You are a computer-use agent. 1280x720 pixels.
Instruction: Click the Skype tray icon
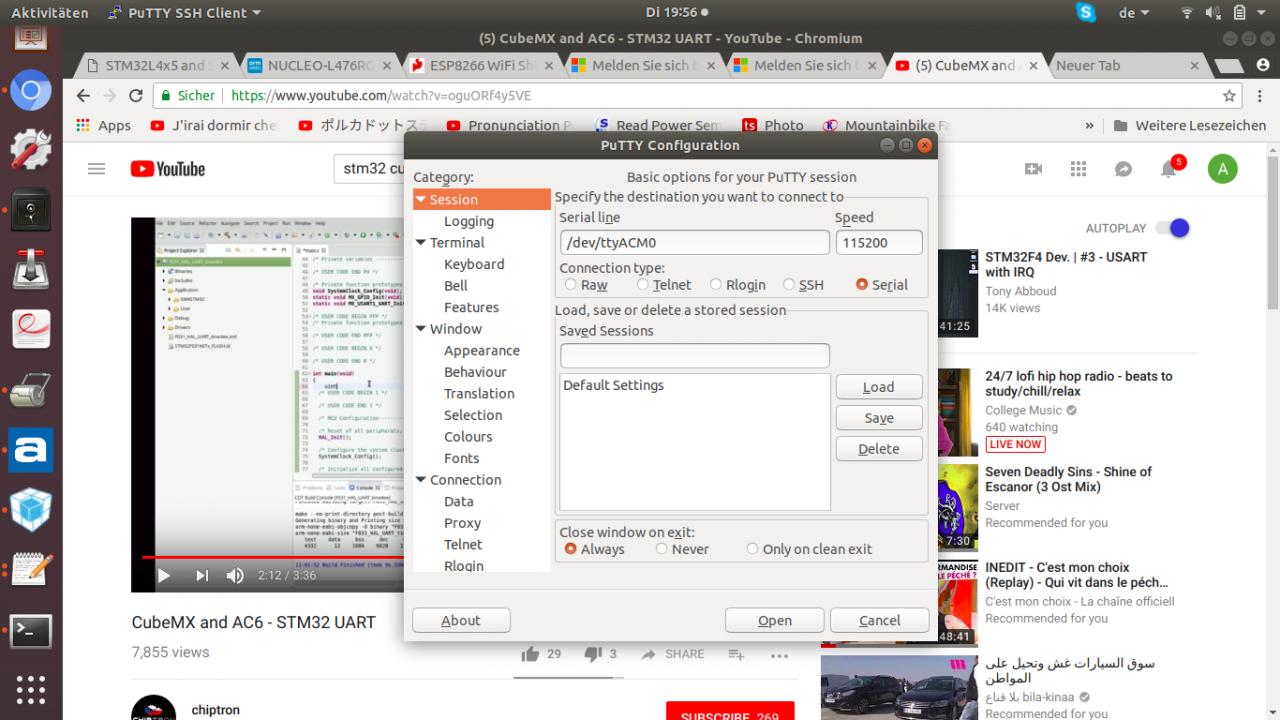coord(1087,13)
